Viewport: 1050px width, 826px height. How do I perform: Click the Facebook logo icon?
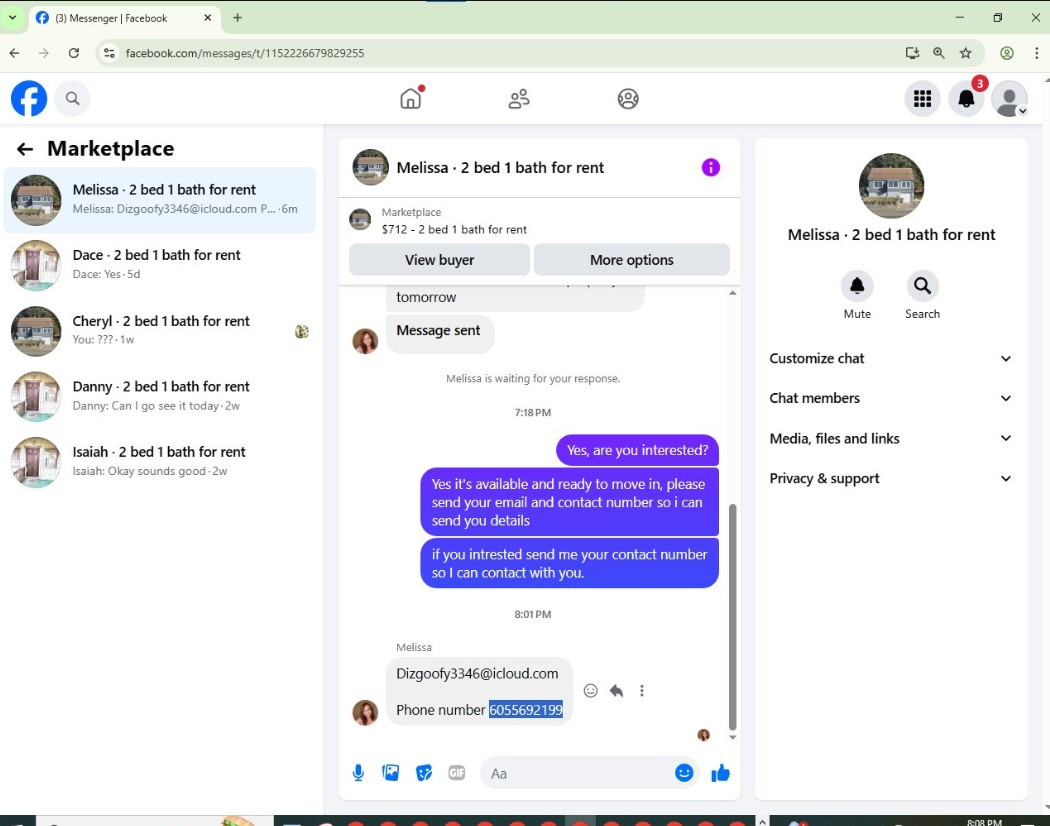pos(29,98)
